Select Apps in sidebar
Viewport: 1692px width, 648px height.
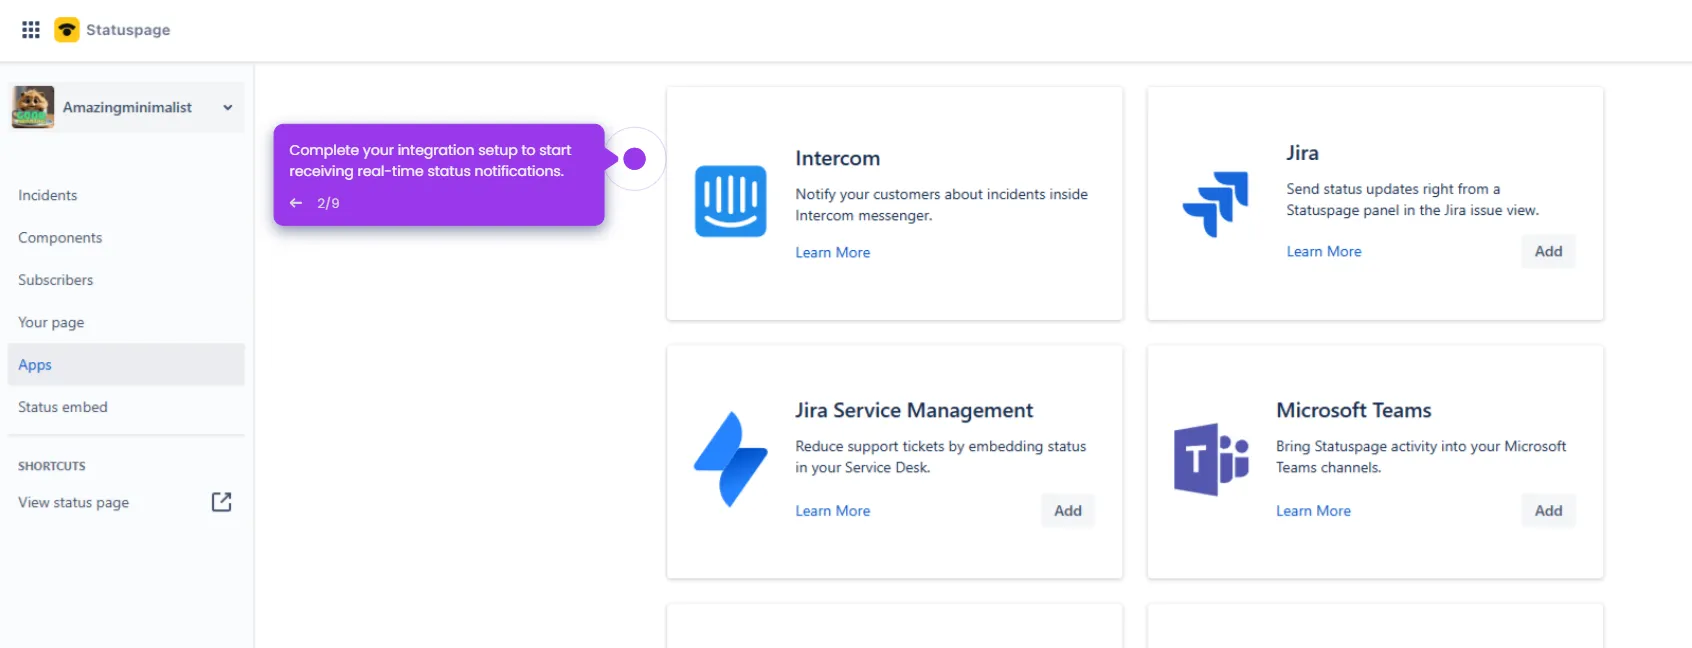click(x=126, y=365)
